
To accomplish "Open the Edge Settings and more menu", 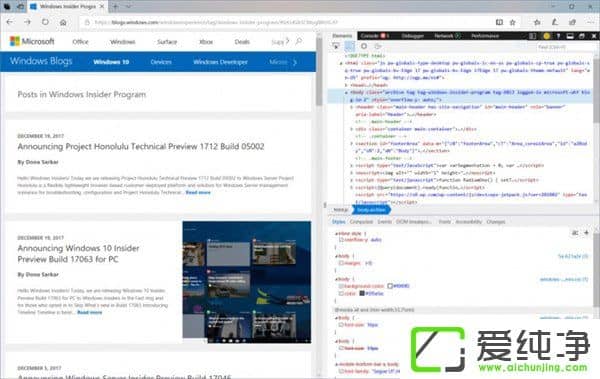I will (590, 22).
